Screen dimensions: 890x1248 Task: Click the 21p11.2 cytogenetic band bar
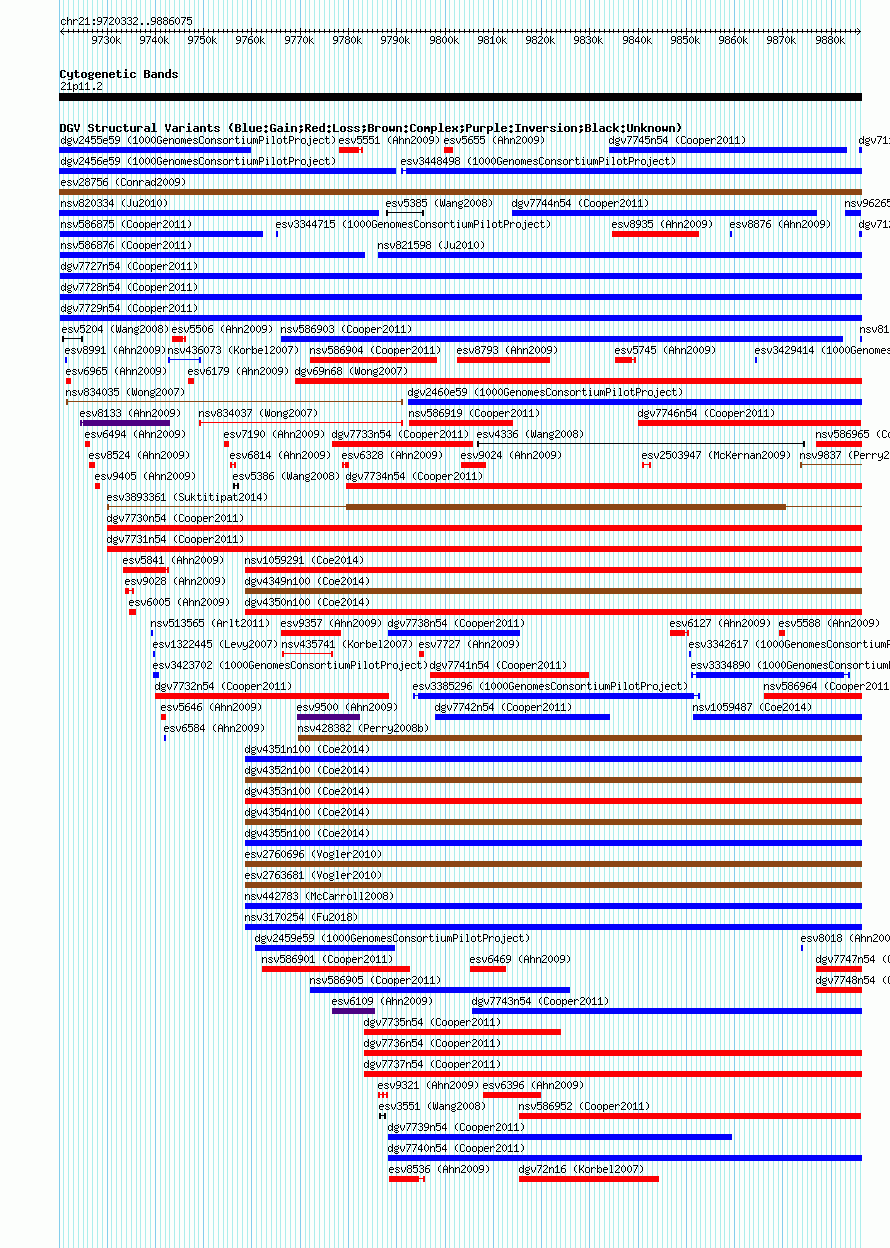pos(461,97)
